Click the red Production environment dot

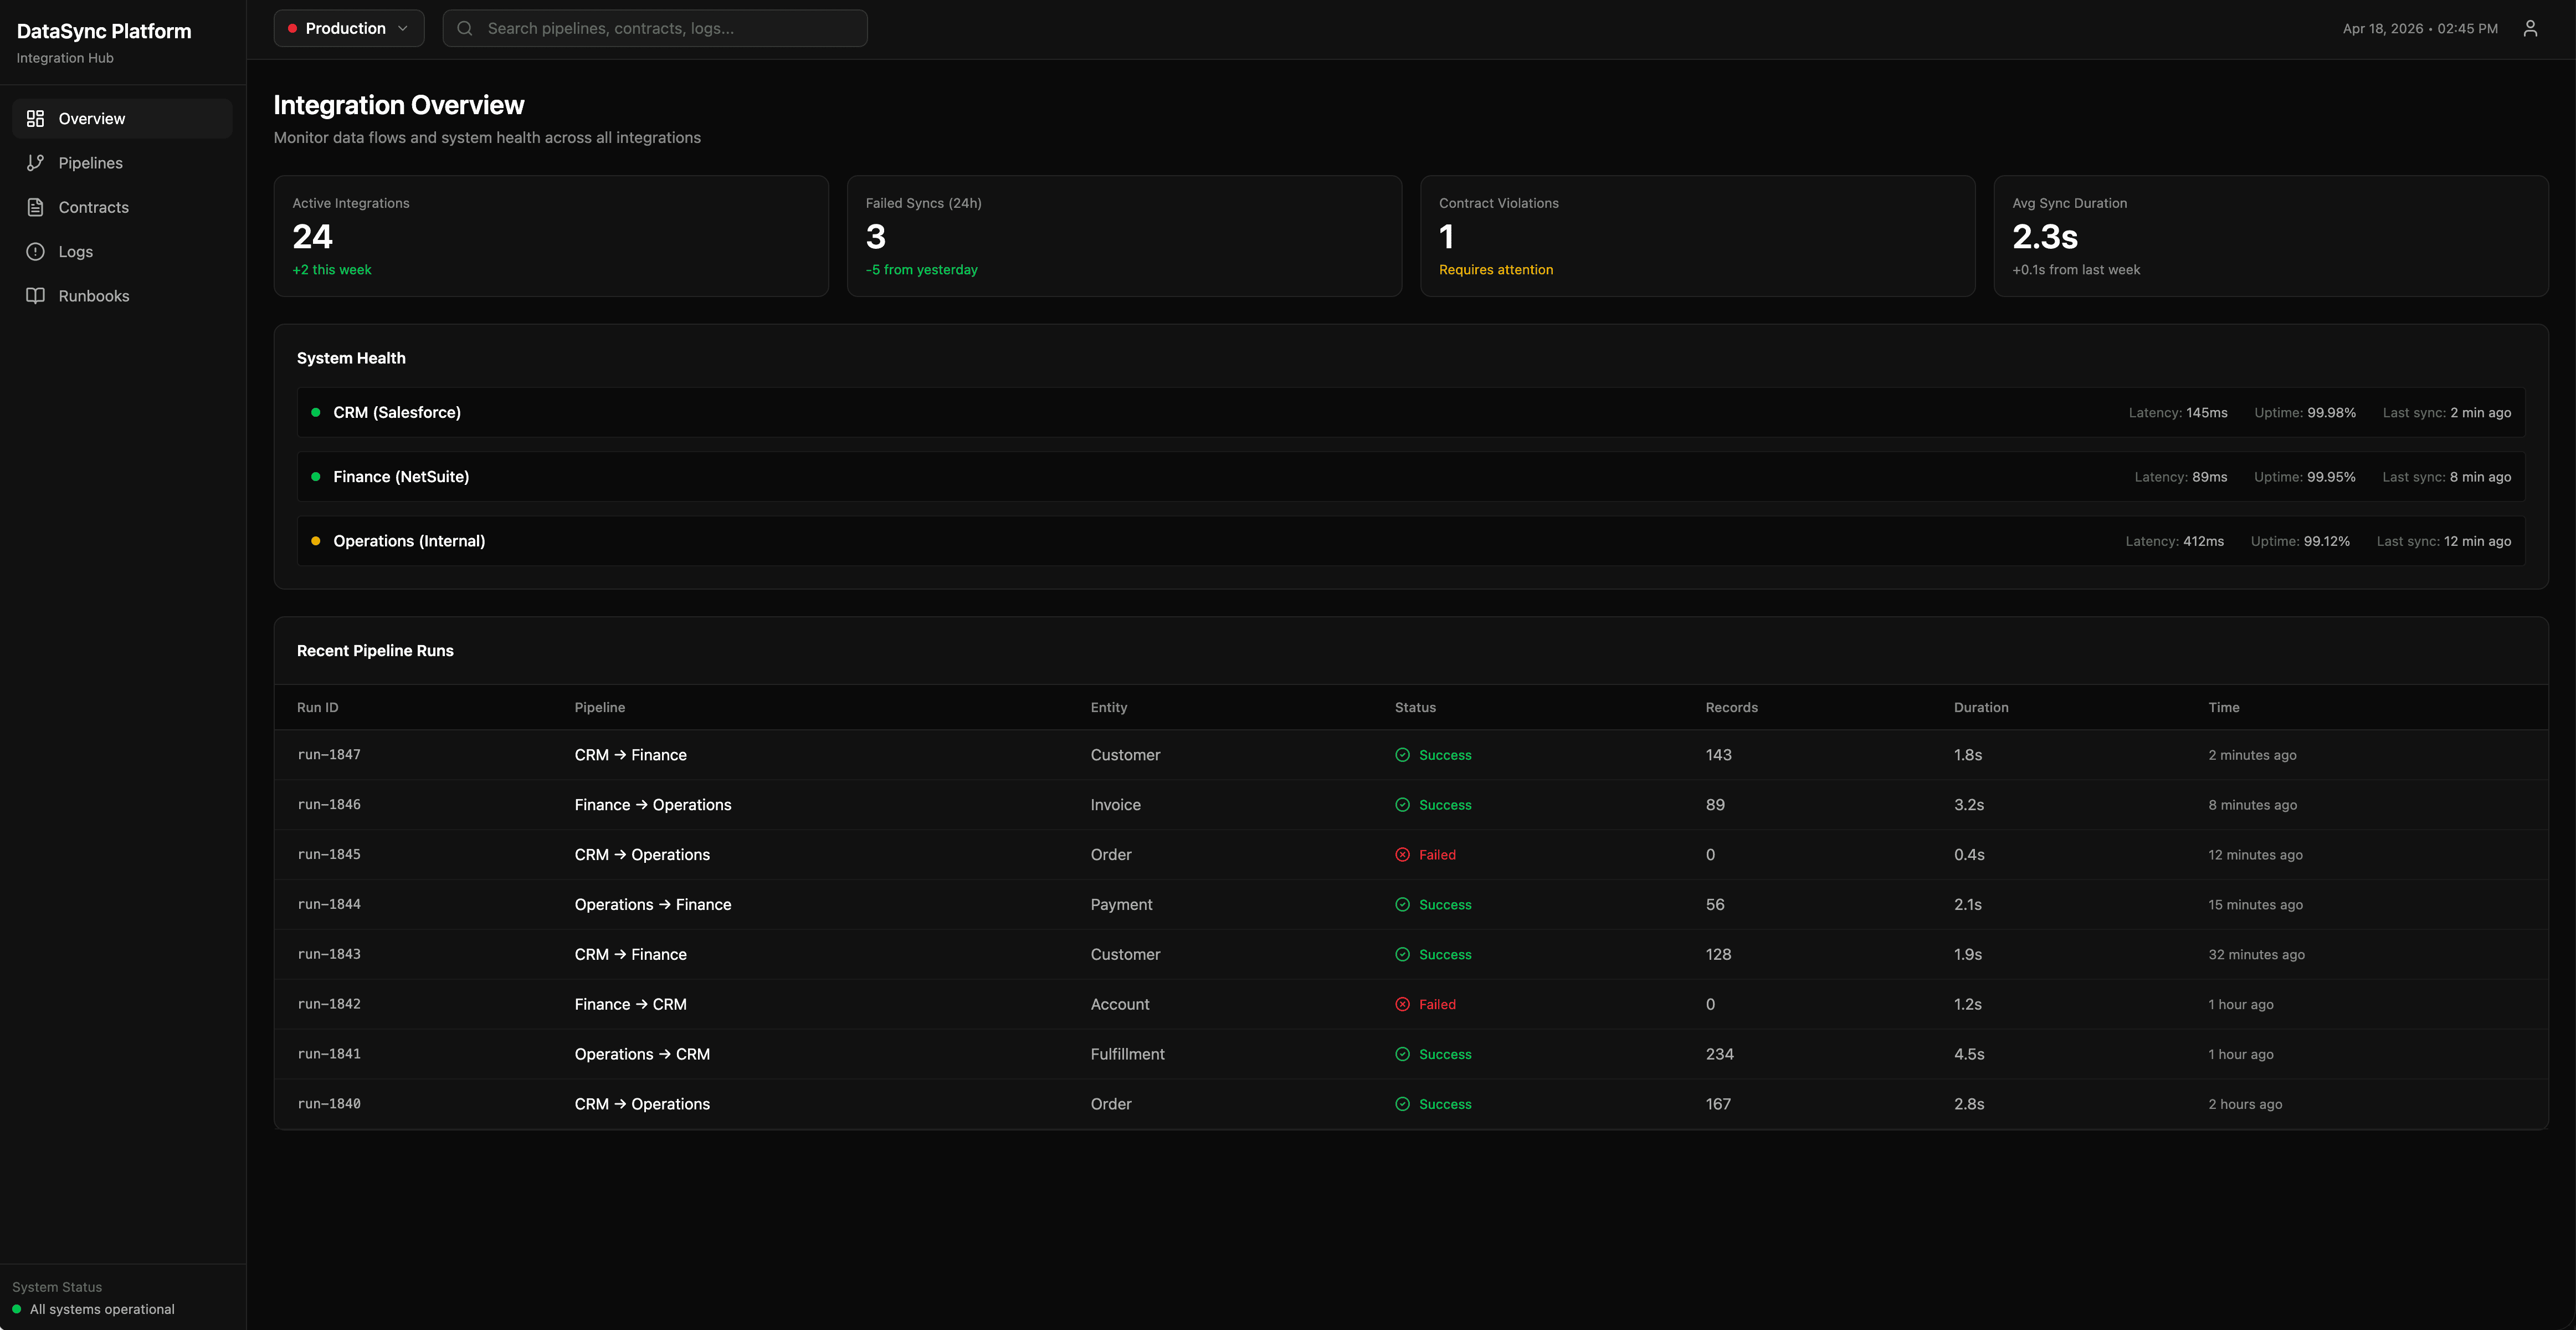click(292, 28)
